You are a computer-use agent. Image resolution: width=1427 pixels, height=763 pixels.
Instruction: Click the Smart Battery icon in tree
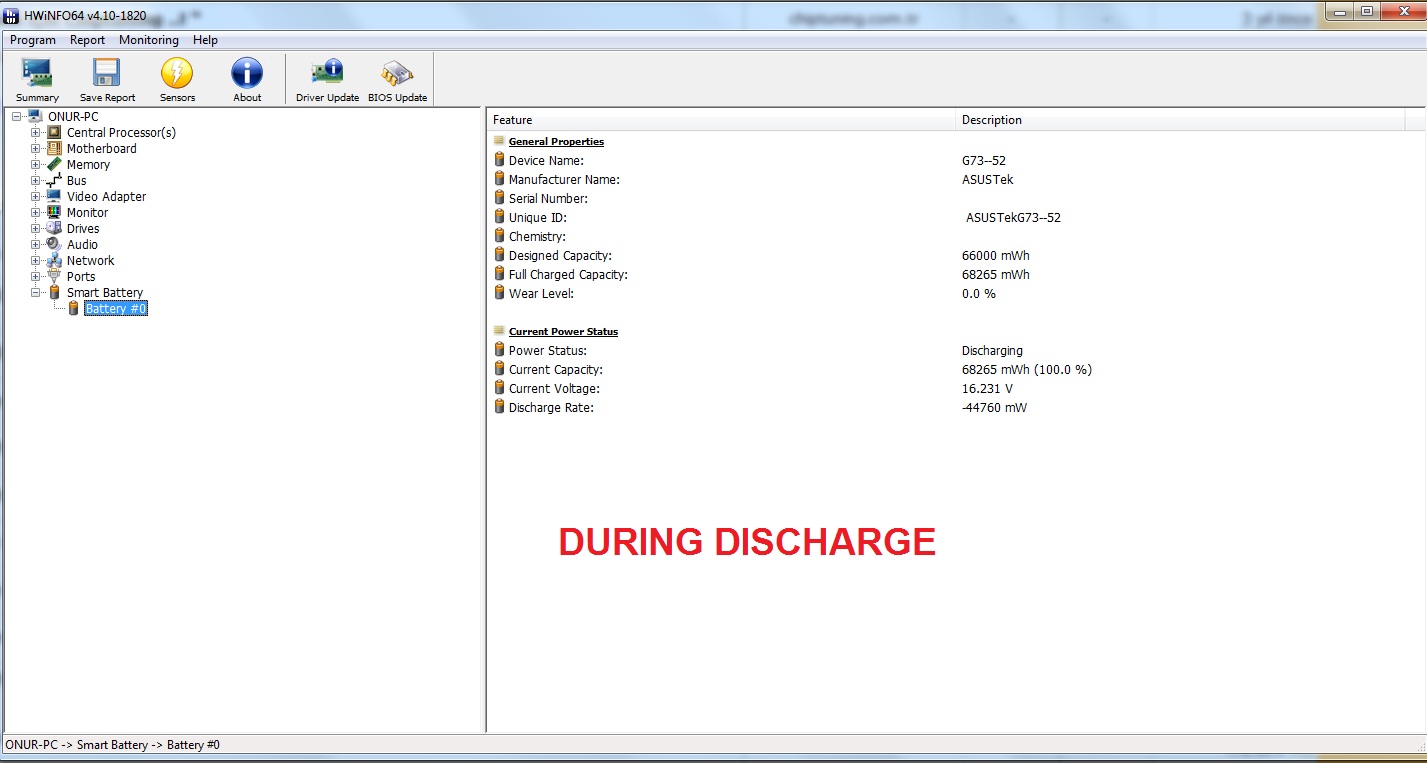[x=54, y=293]
